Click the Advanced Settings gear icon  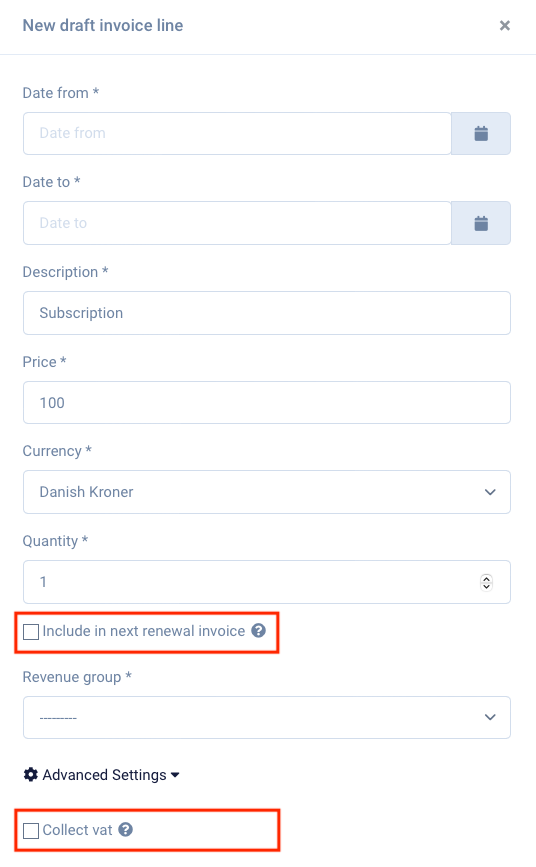(31, 775)
